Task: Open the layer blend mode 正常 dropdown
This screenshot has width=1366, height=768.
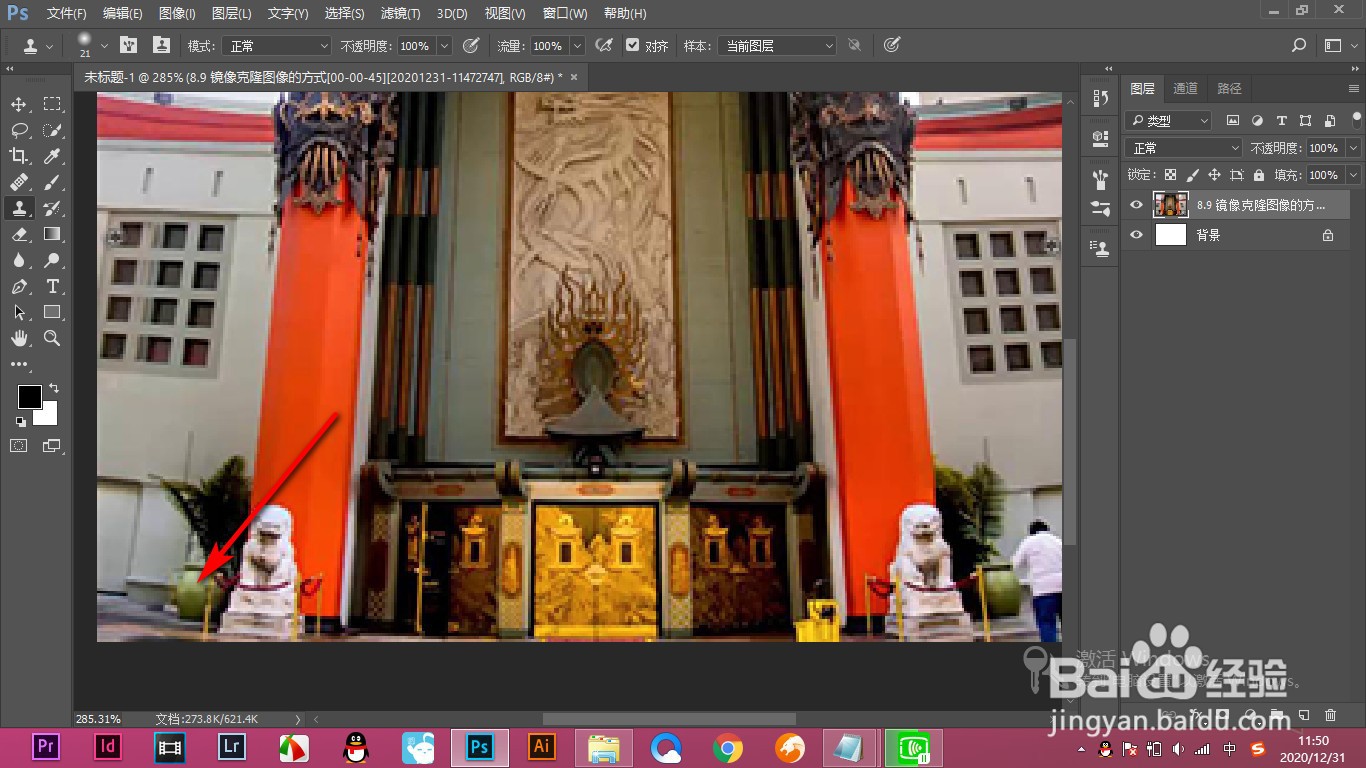Action: 1184,148
